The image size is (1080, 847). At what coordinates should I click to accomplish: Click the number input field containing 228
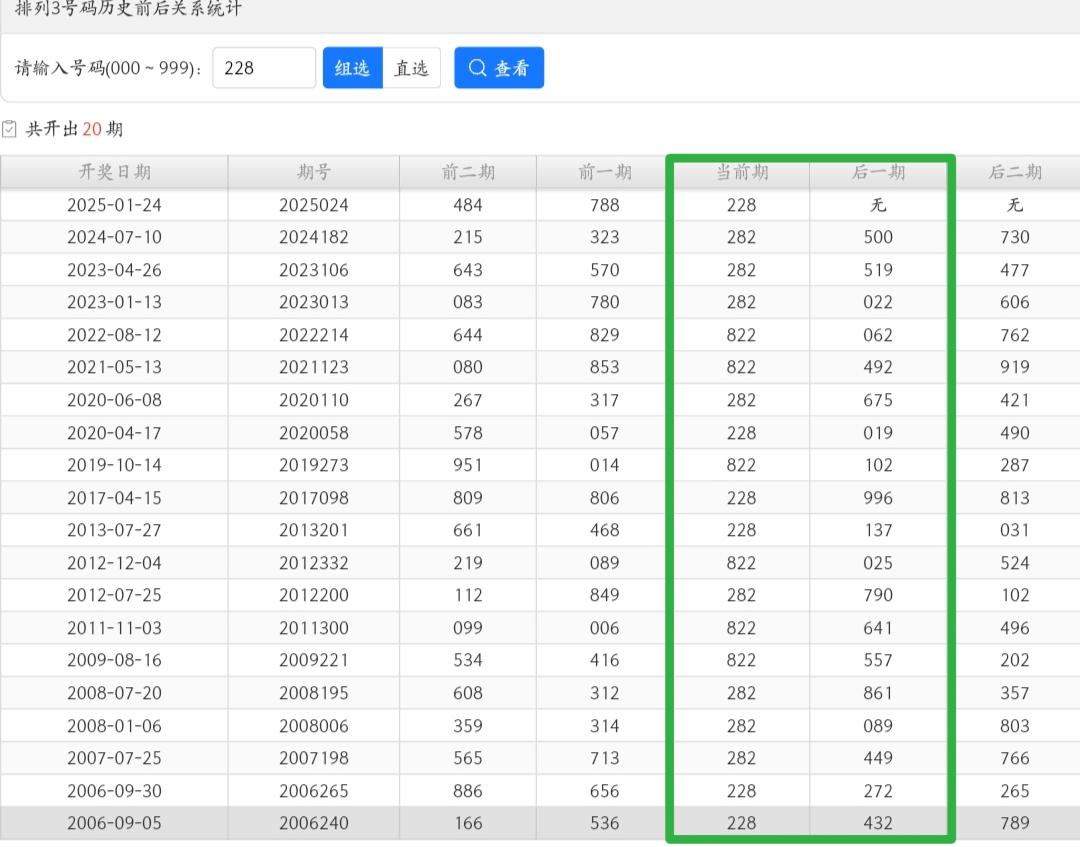(264, 68)
